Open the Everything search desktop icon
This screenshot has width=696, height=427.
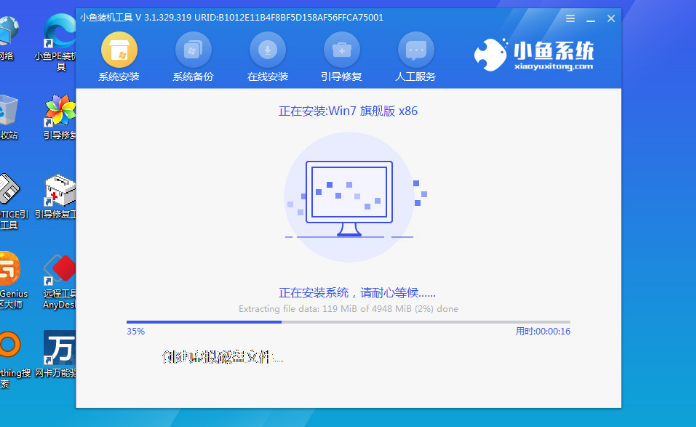[8, 355]
